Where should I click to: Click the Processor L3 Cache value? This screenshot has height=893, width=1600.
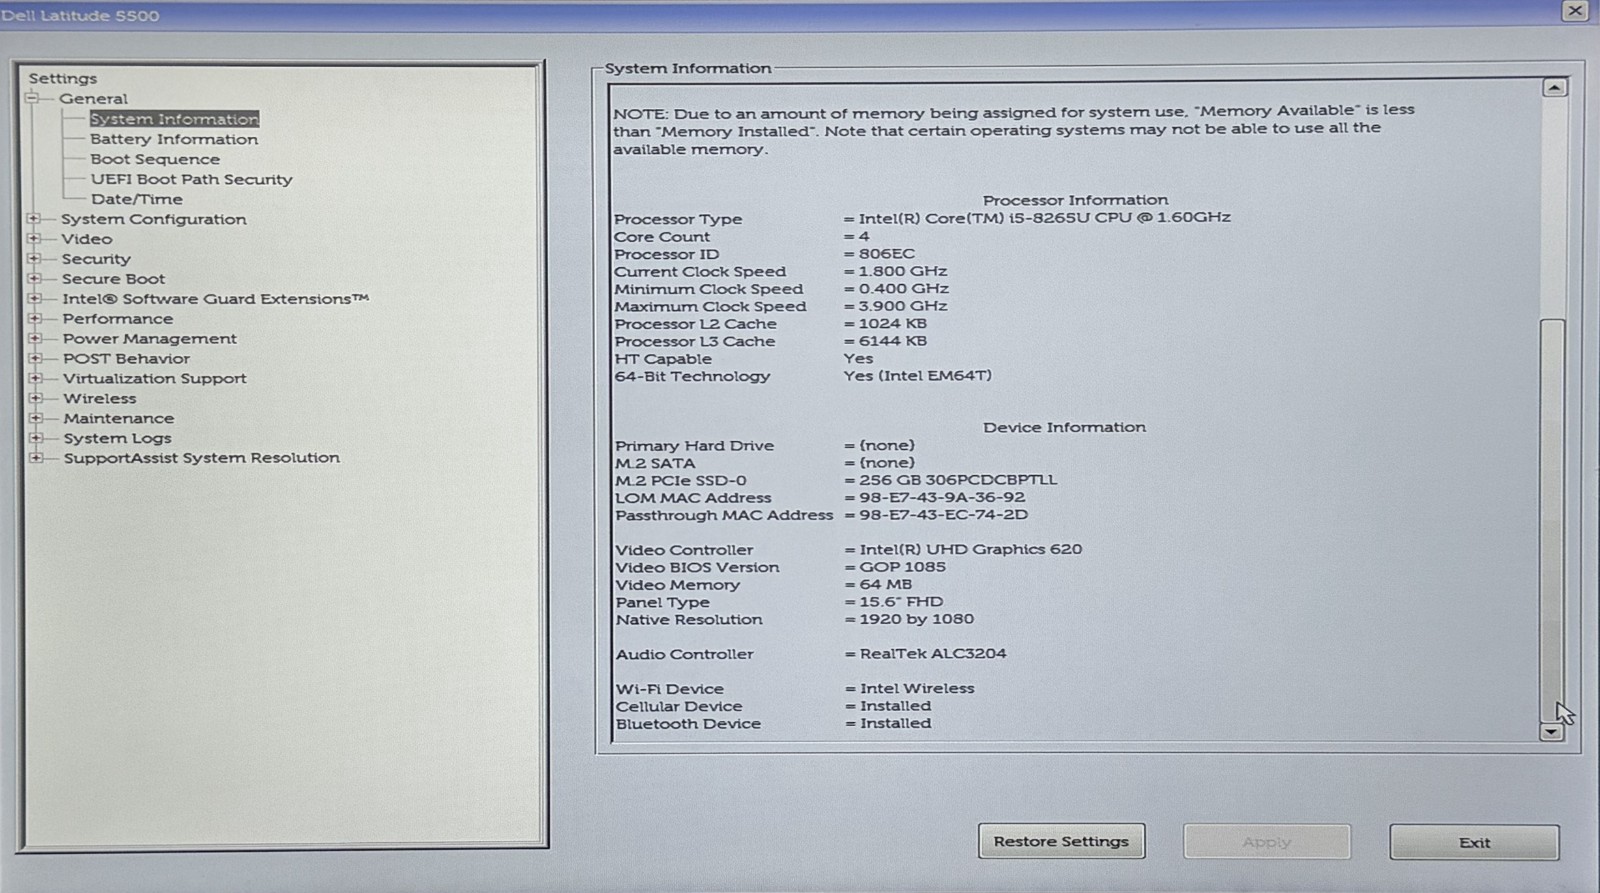tap(892, 341)
